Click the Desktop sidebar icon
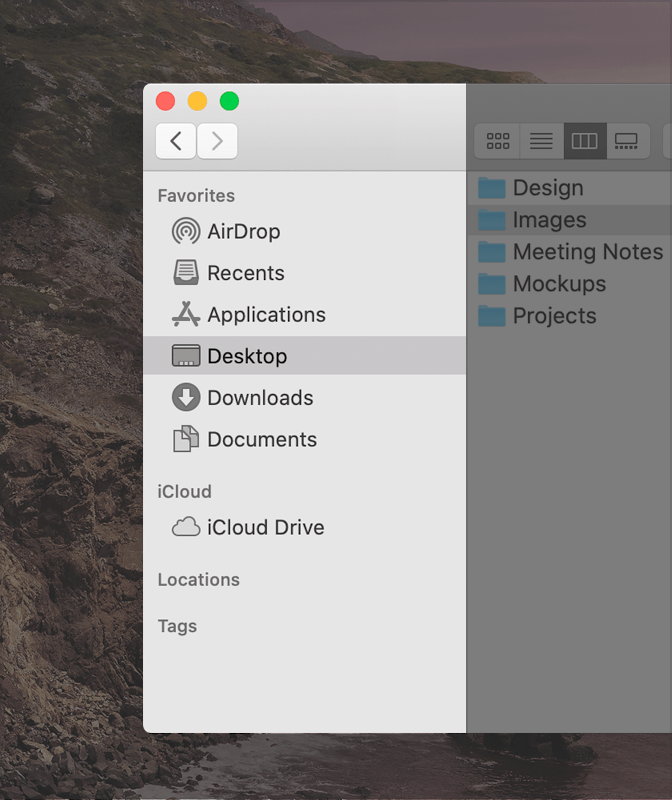 click(186, 356)
